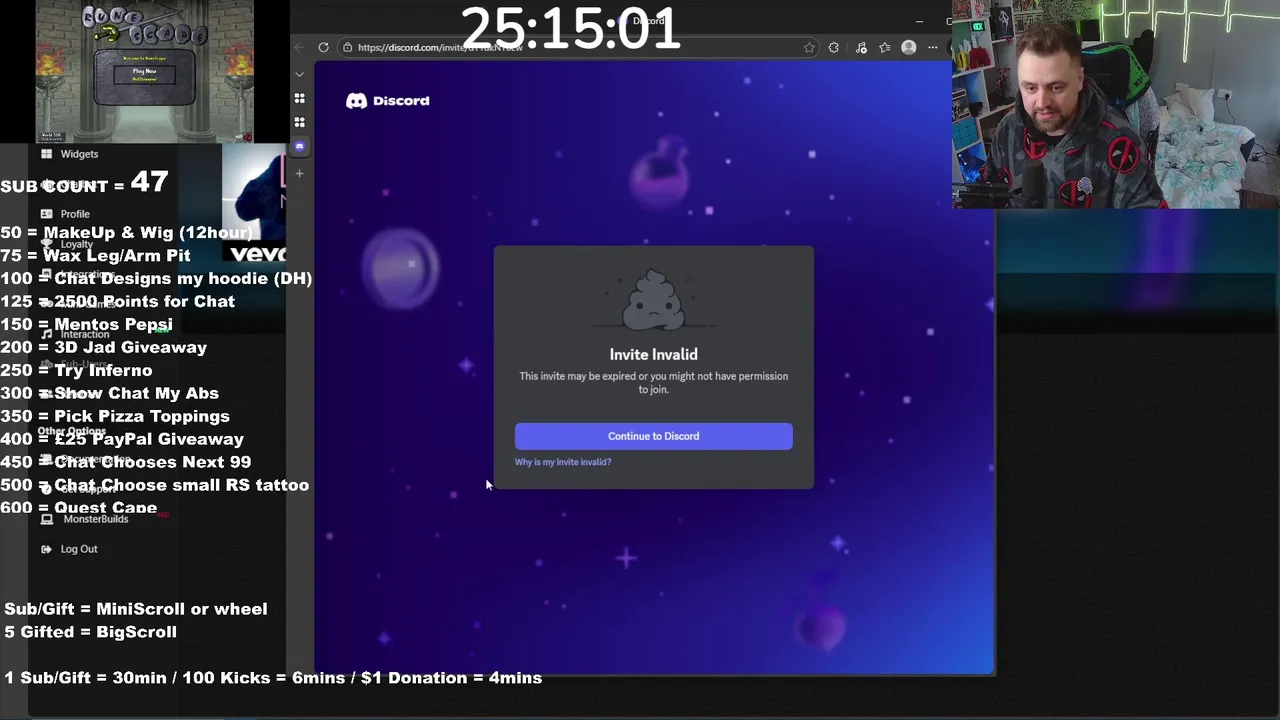Viewport: 1280px width, 720px height.
Task: Open the browser extensions puzzle icon
Action: [834, 47]
